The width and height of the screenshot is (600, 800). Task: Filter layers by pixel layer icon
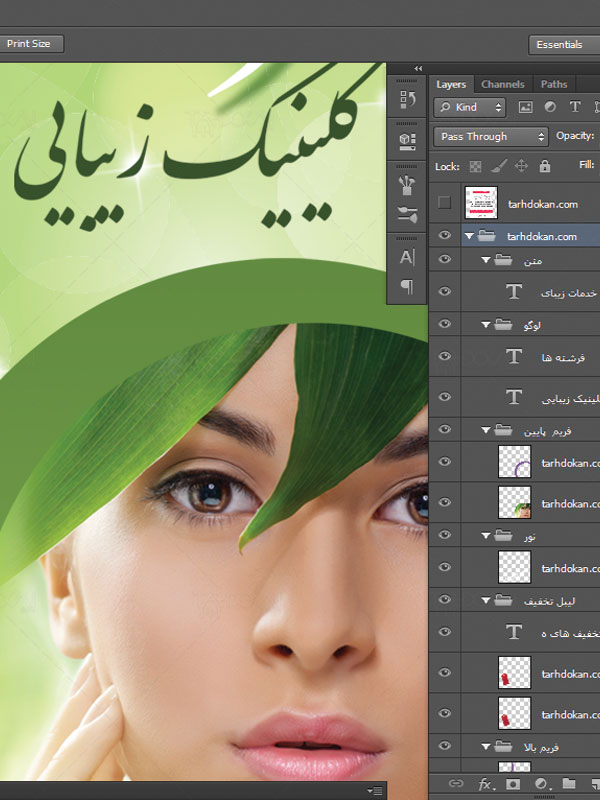[525, 107]
